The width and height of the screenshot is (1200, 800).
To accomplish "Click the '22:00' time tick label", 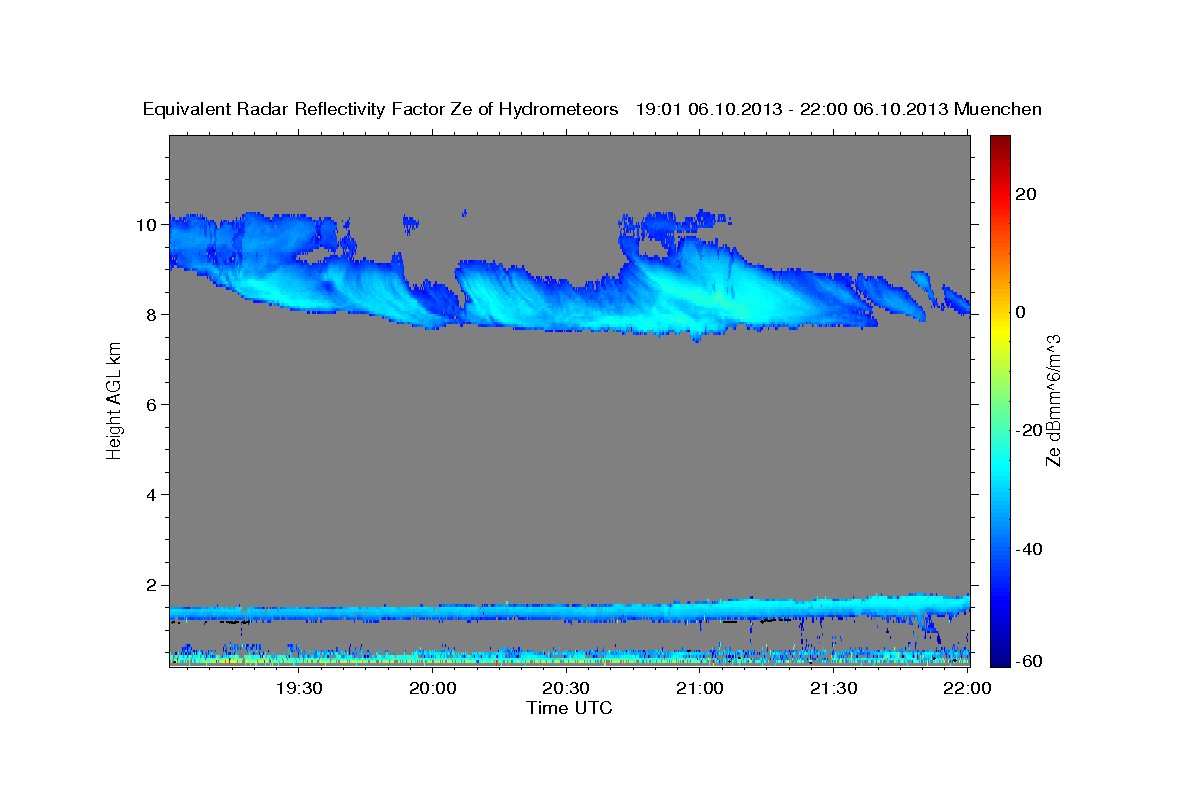I will (967, 689).
